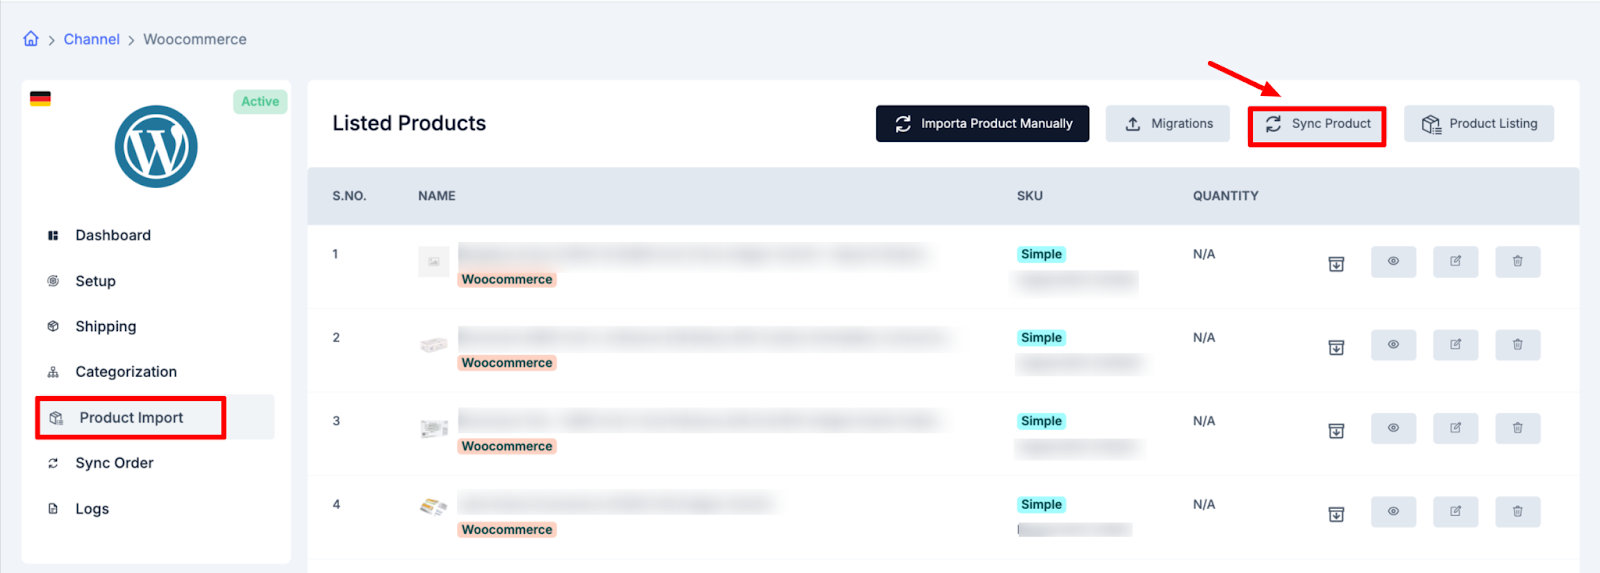This screenshot has width=1600, height=573.
Task: Edit product in row 3
Action: (1455, 428)
